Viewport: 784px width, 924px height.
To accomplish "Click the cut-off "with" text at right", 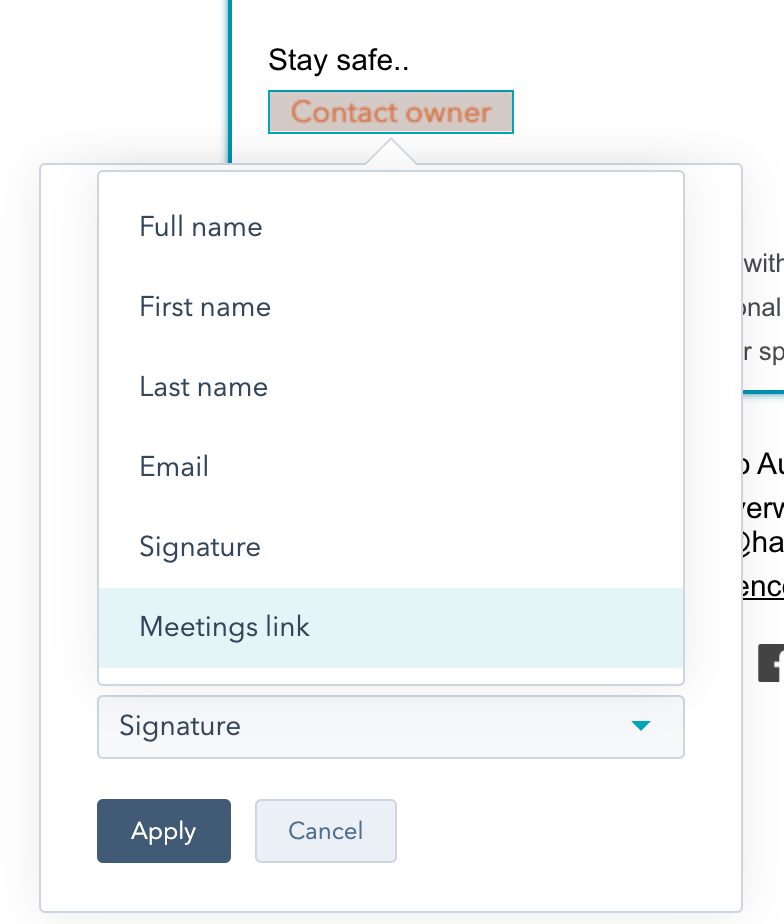I will (763, 264).
